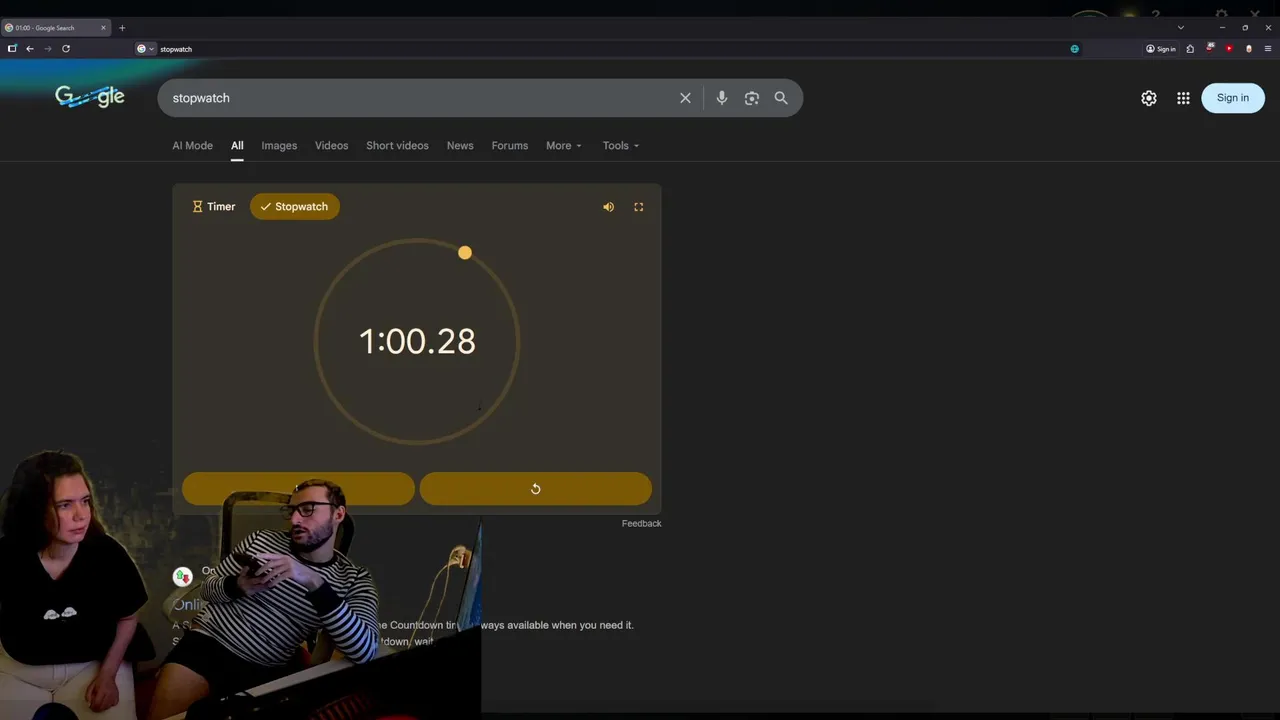1280x720 pixels.
Task: Click the Feedback link below the stopwatch
Action: (x=641, y=524)
